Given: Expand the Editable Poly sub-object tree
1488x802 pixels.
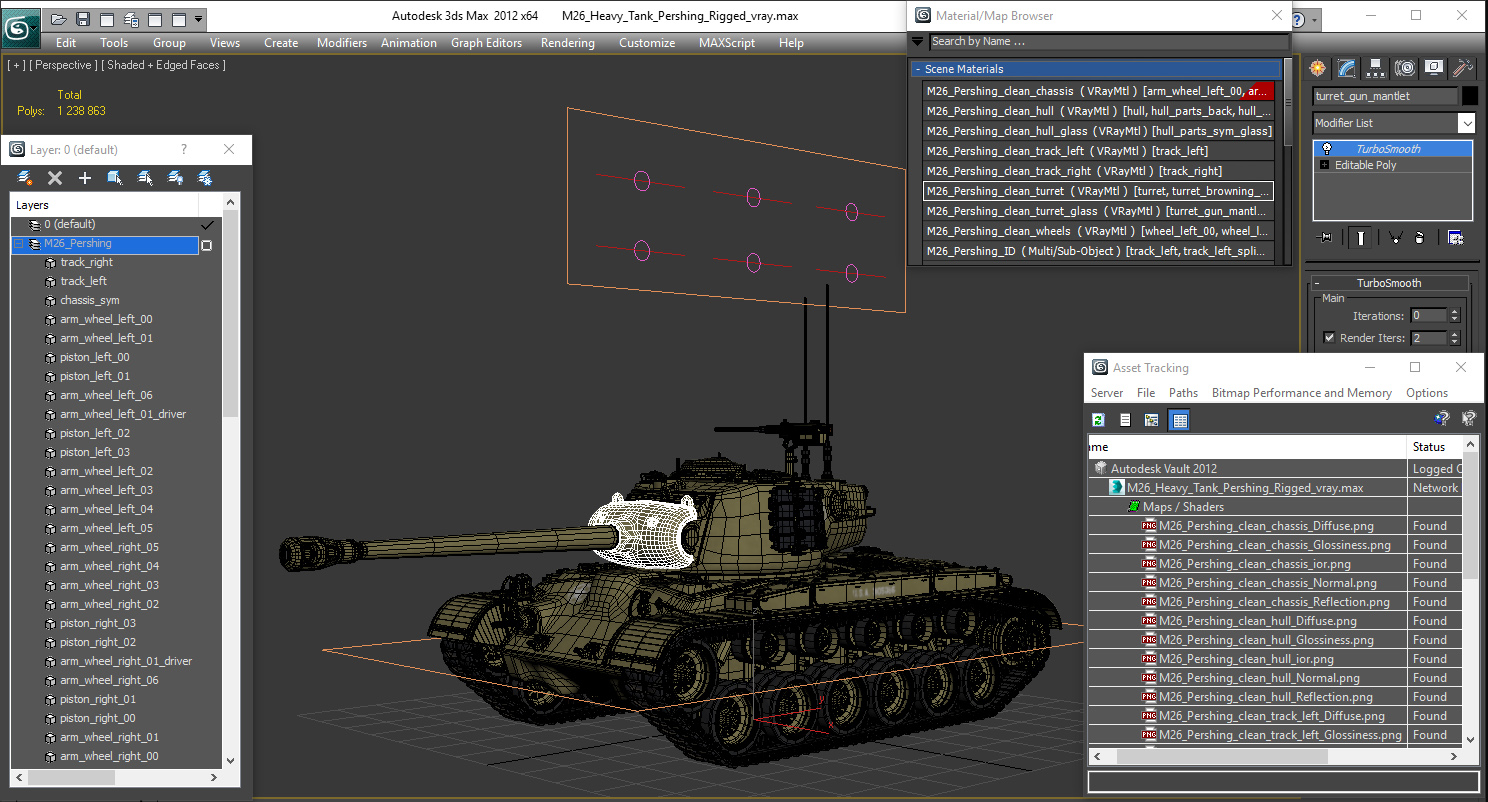Looking at the screenshot, I should pyautogui.click(x=1325, y=165).
